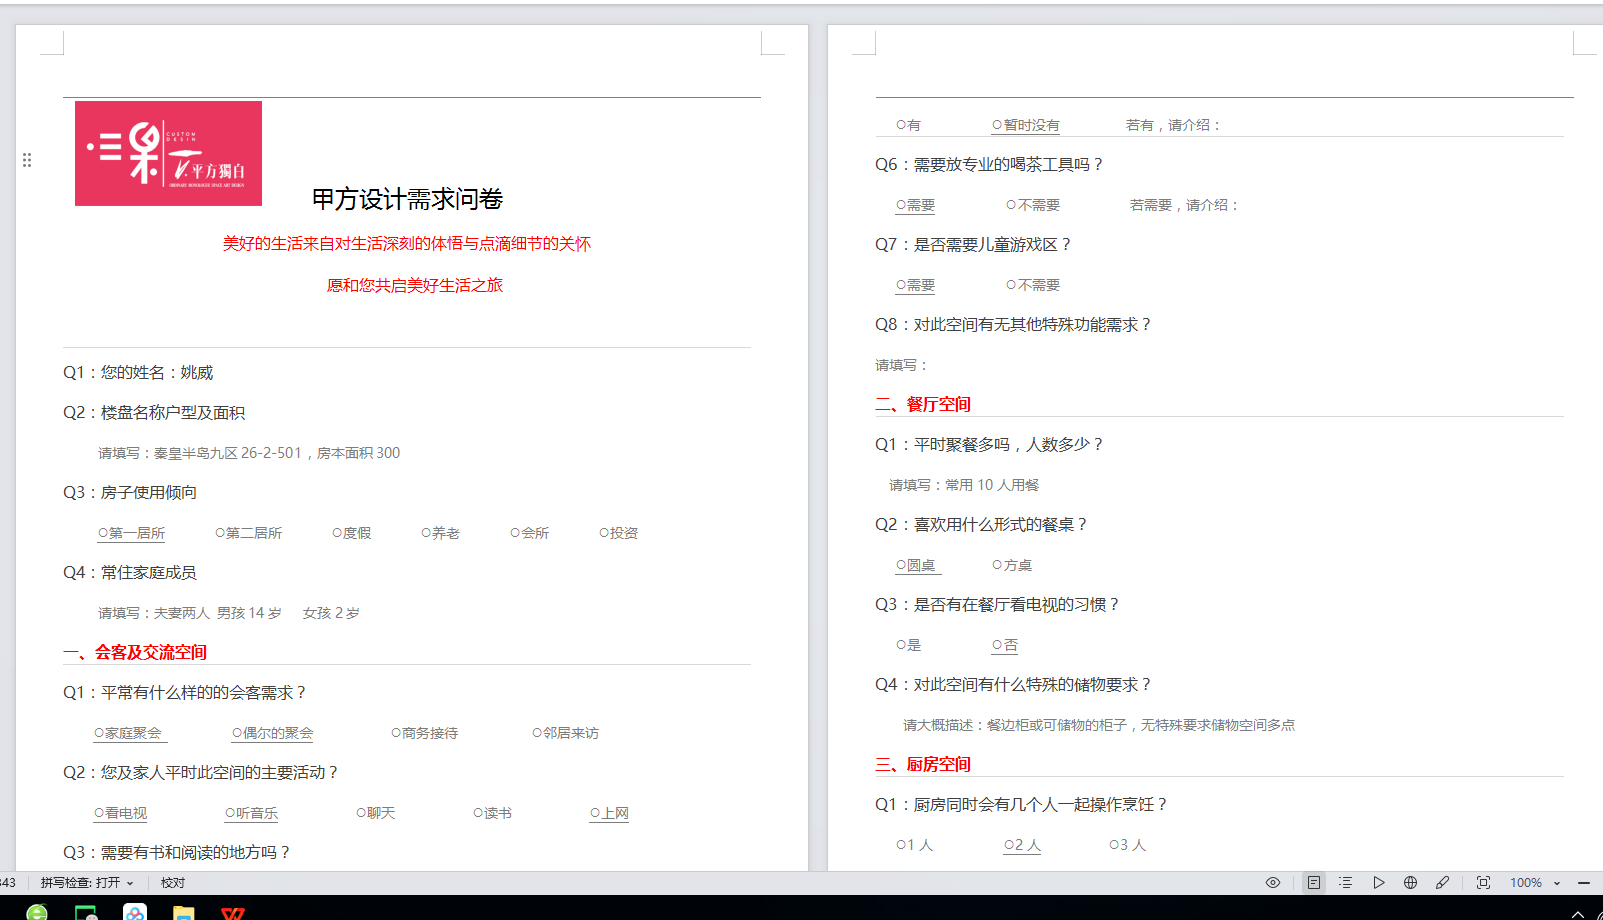This screenshot has width=1603, height=920.
Task: Pick 不需要 under the tea tools question
Action: point(1033,205)
